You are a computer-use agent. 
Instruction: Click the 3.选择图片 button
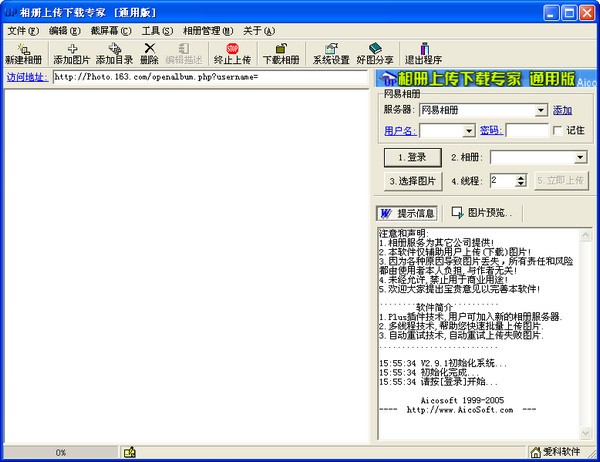click(413, 181)
